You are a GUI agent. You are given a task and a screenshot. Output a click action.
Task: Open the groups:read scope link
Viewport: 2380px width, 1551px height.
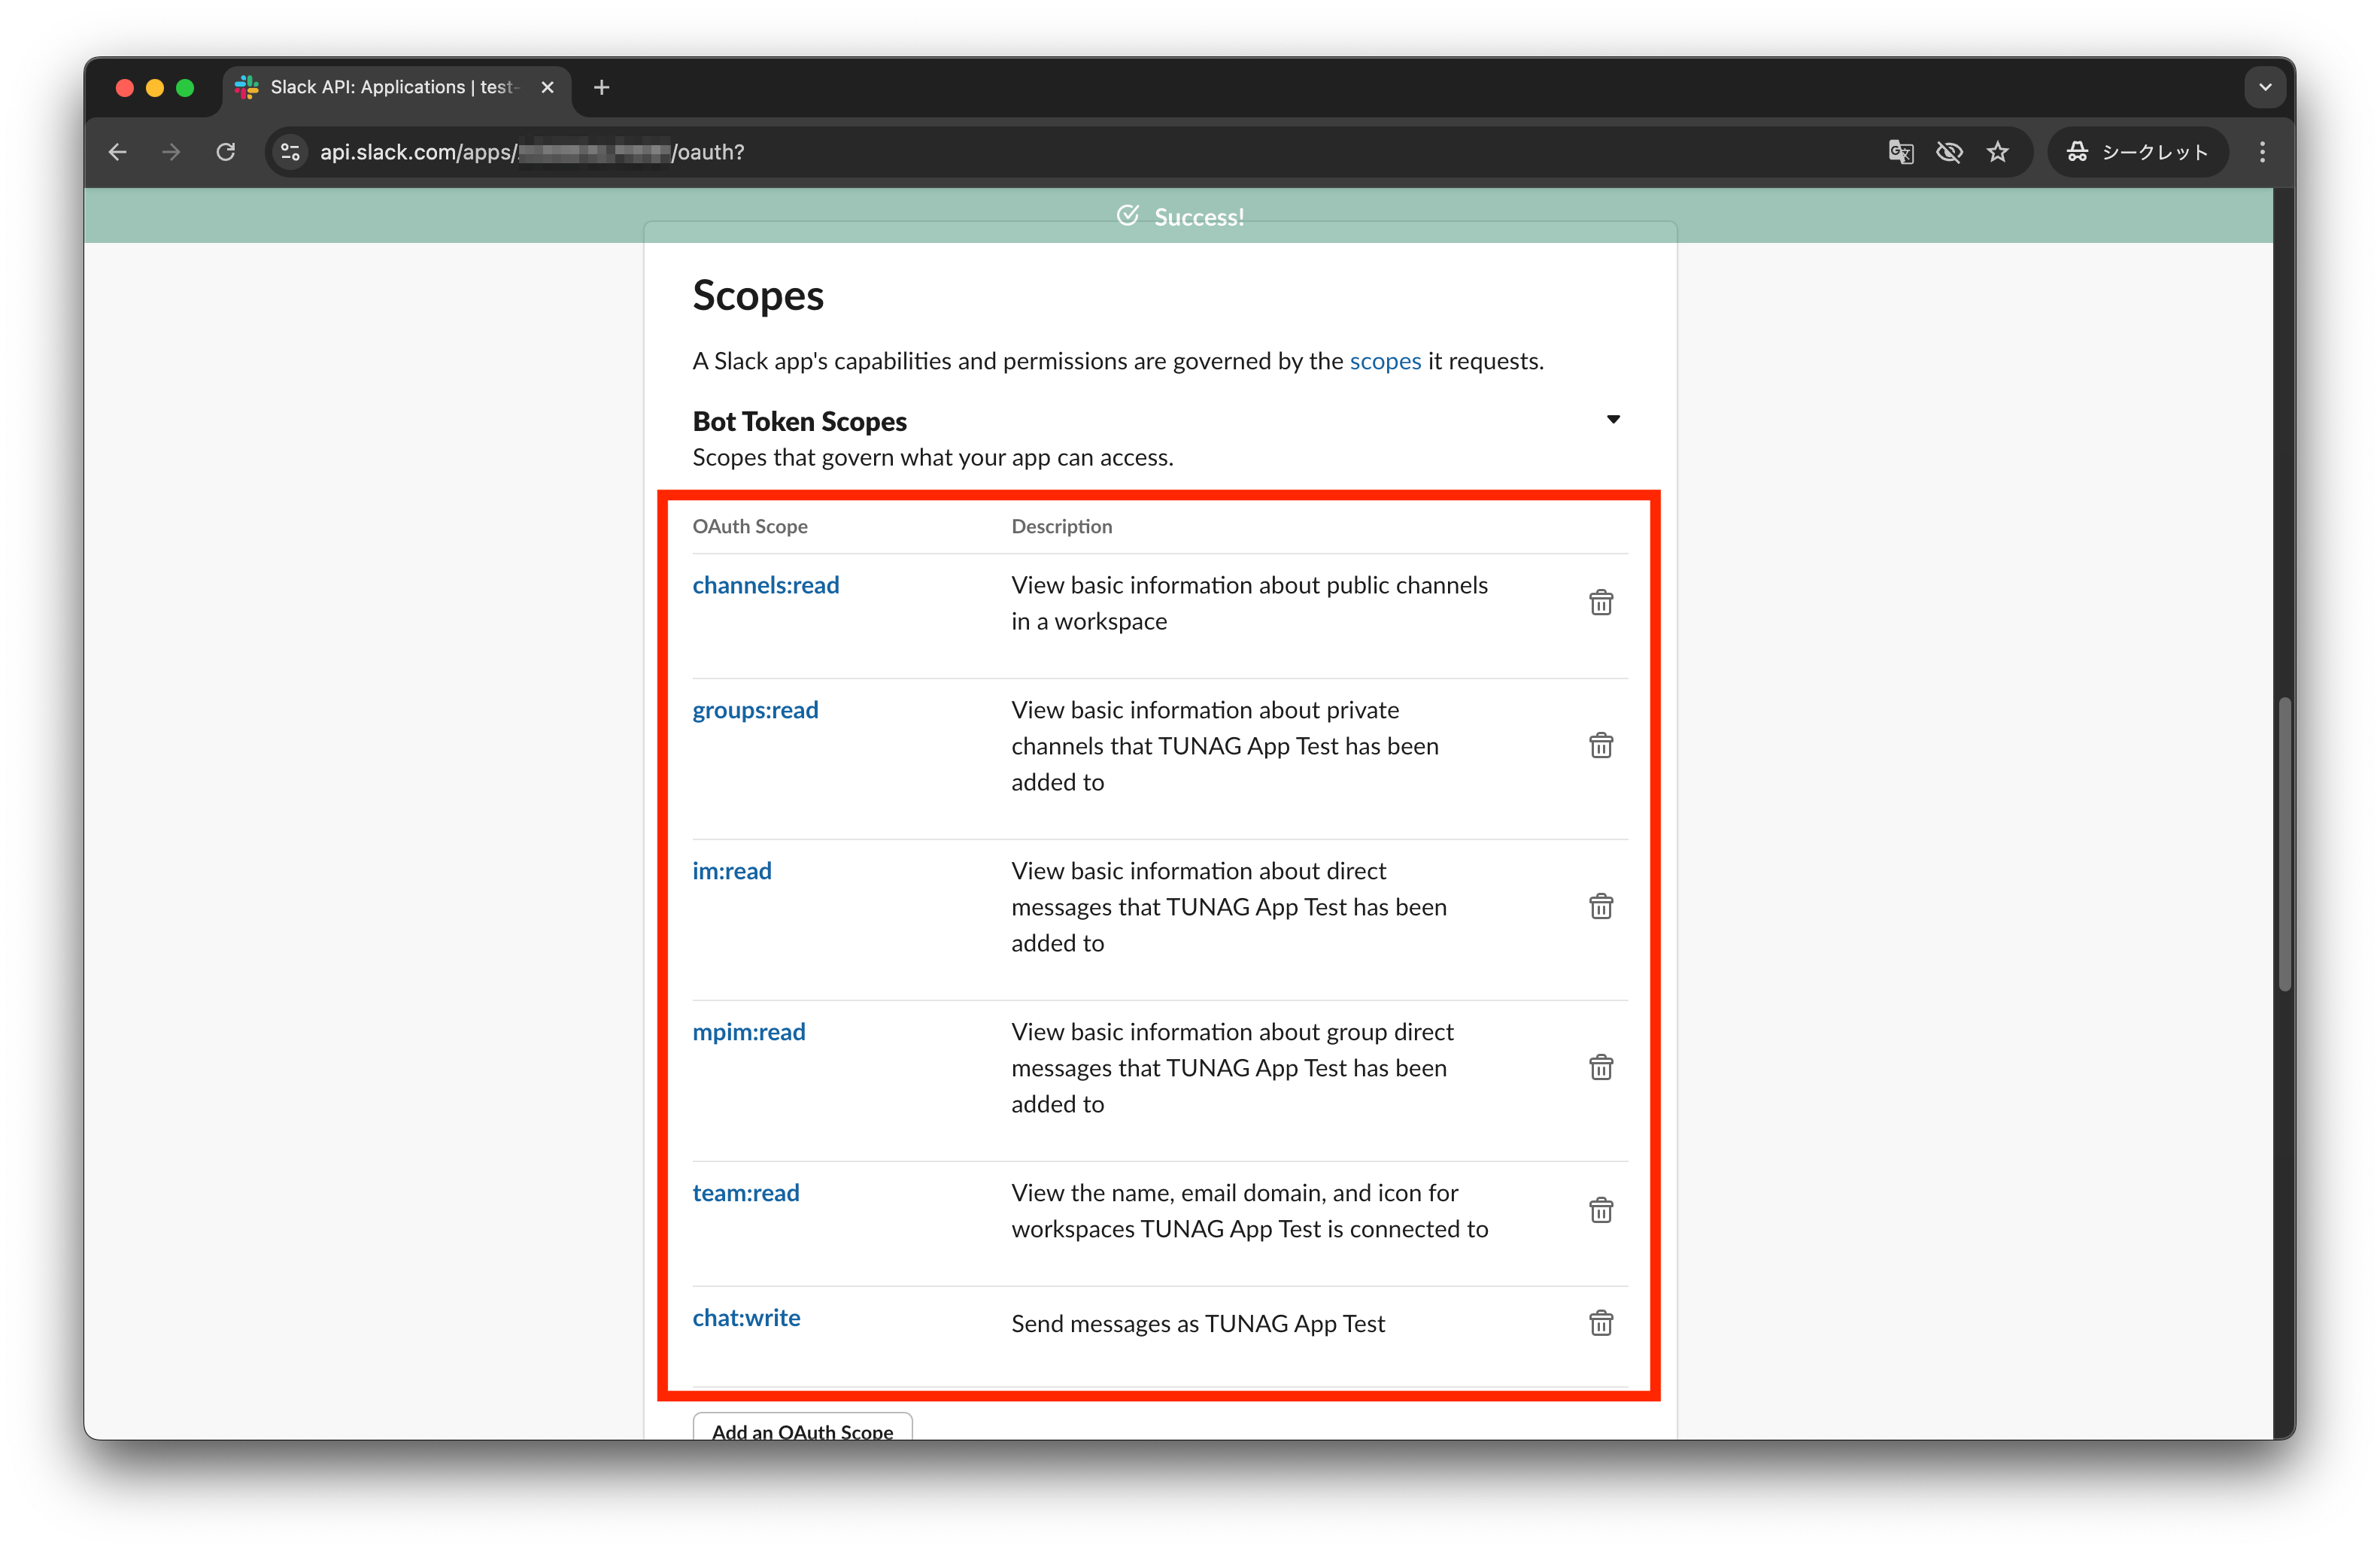point(755,710)
